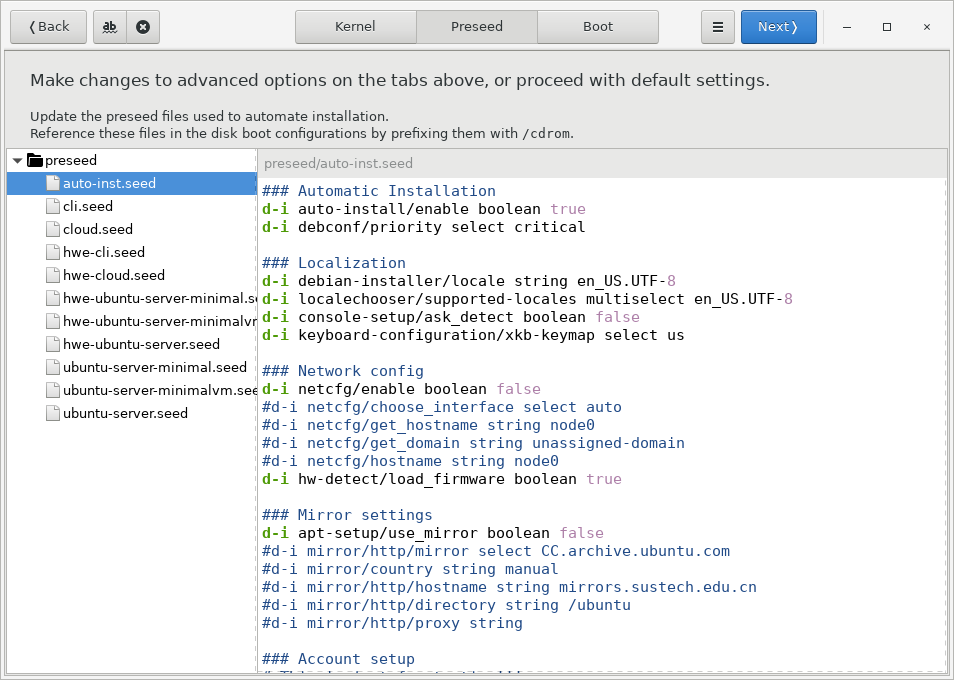The width and height of the screenshot is (954, 680).
Task: Open ubuntu-server-minimal.seed file
Action: tap(131, 367)
